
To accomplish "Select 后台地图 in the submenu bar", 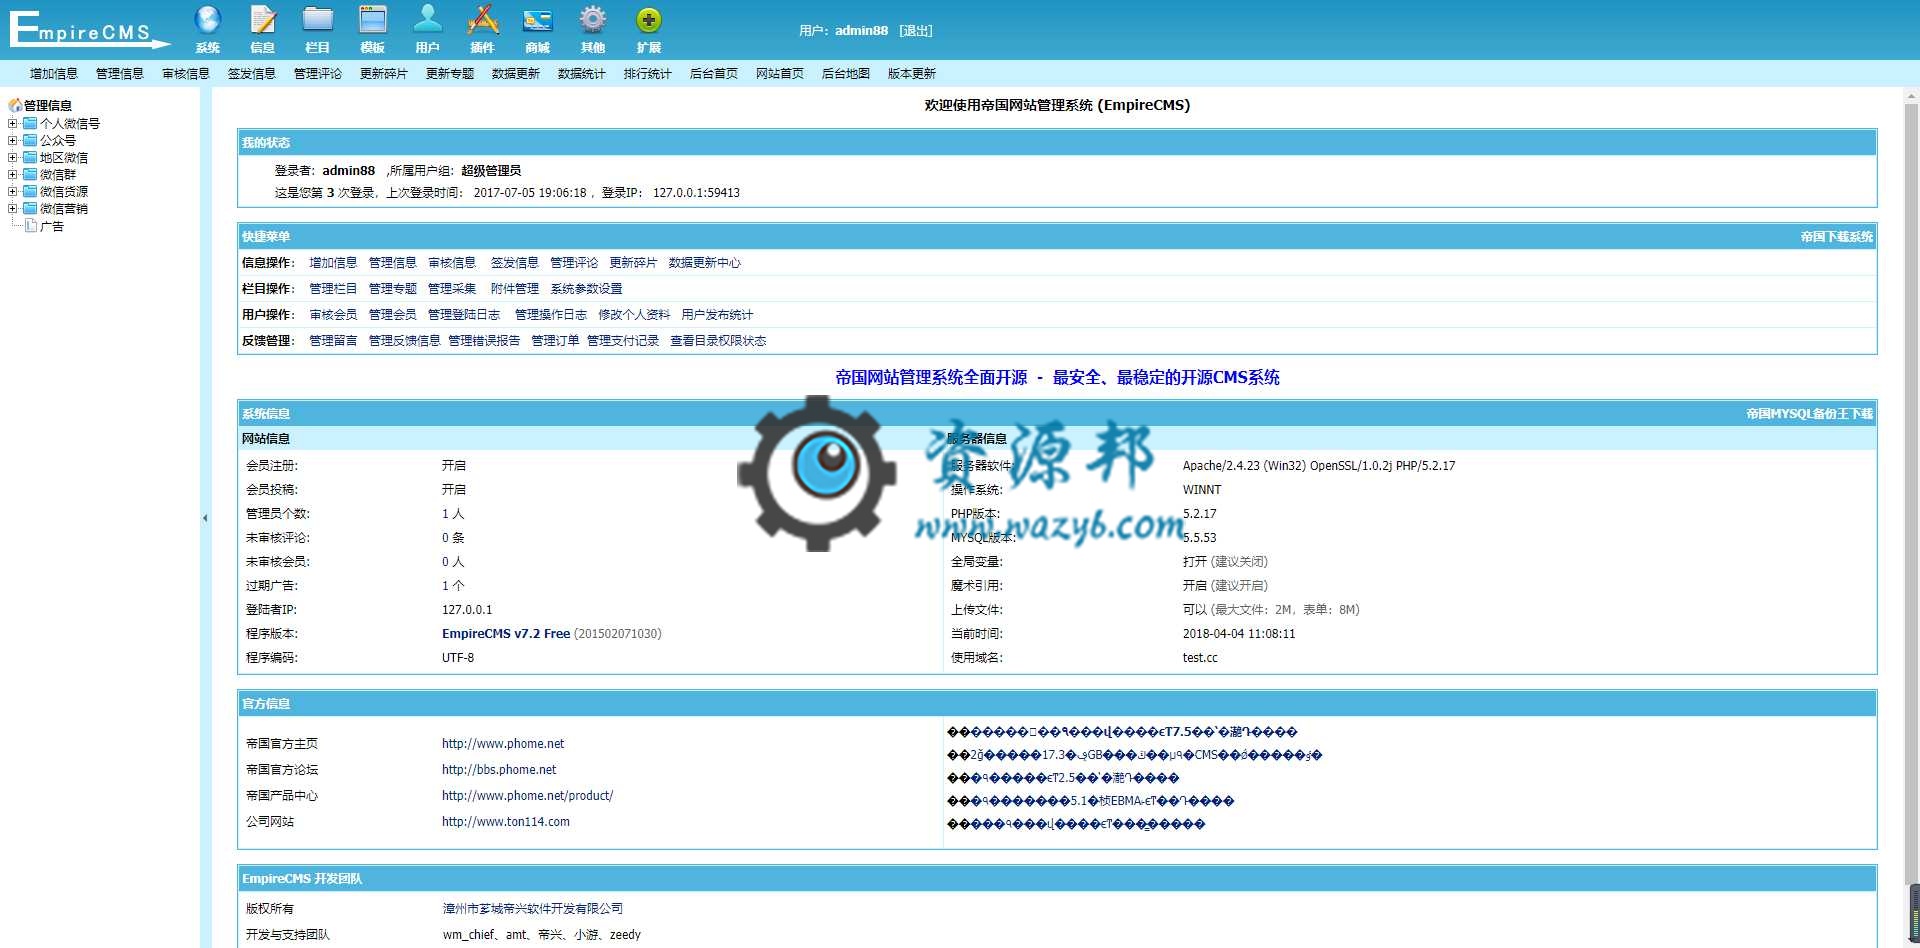I will pyautogui.click(x=846, y=74).
